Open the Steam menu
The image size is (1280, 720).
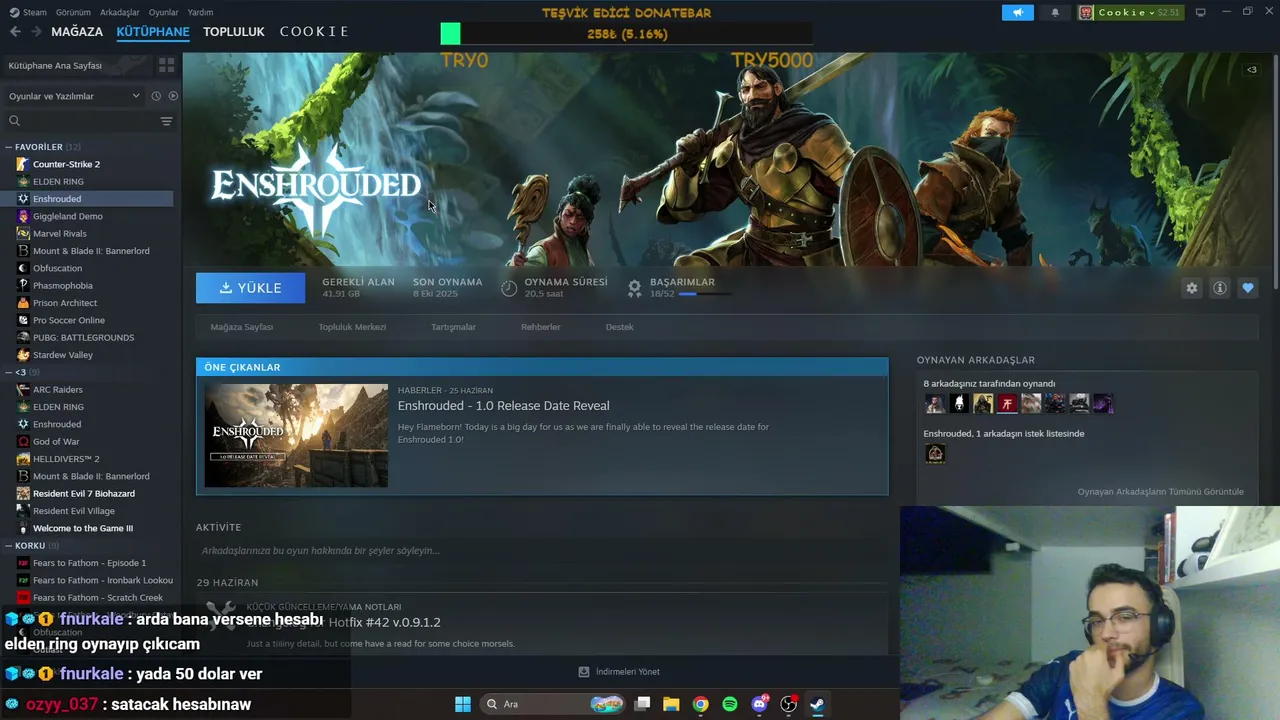[x=29, y=12]
